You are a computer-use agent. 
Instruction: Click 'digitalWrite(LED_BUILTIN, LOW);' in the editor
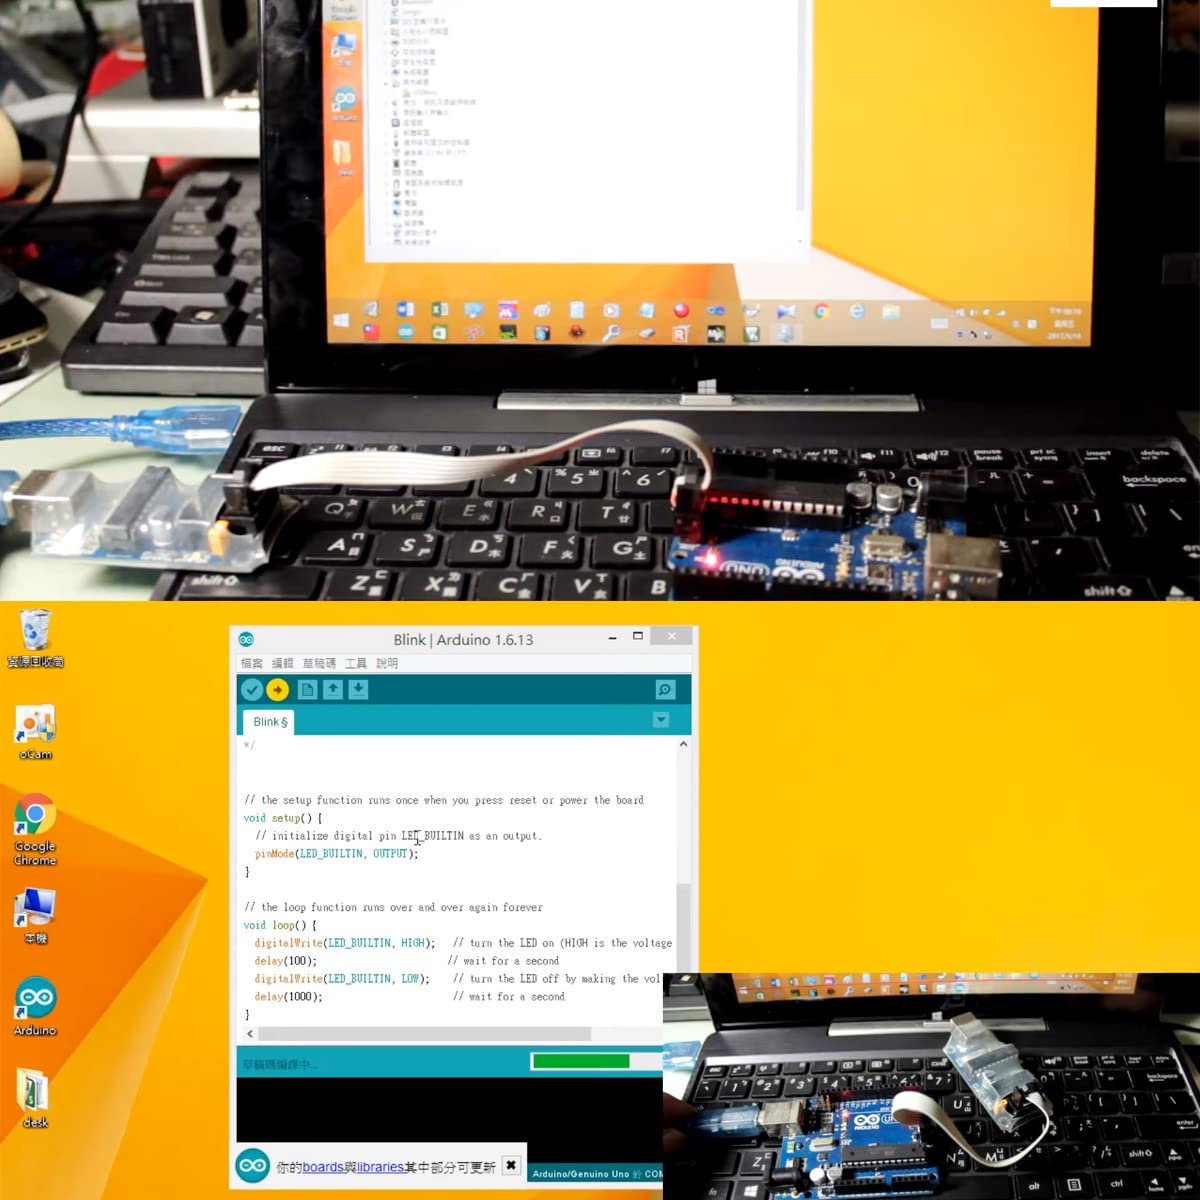[x=342, y=979]
